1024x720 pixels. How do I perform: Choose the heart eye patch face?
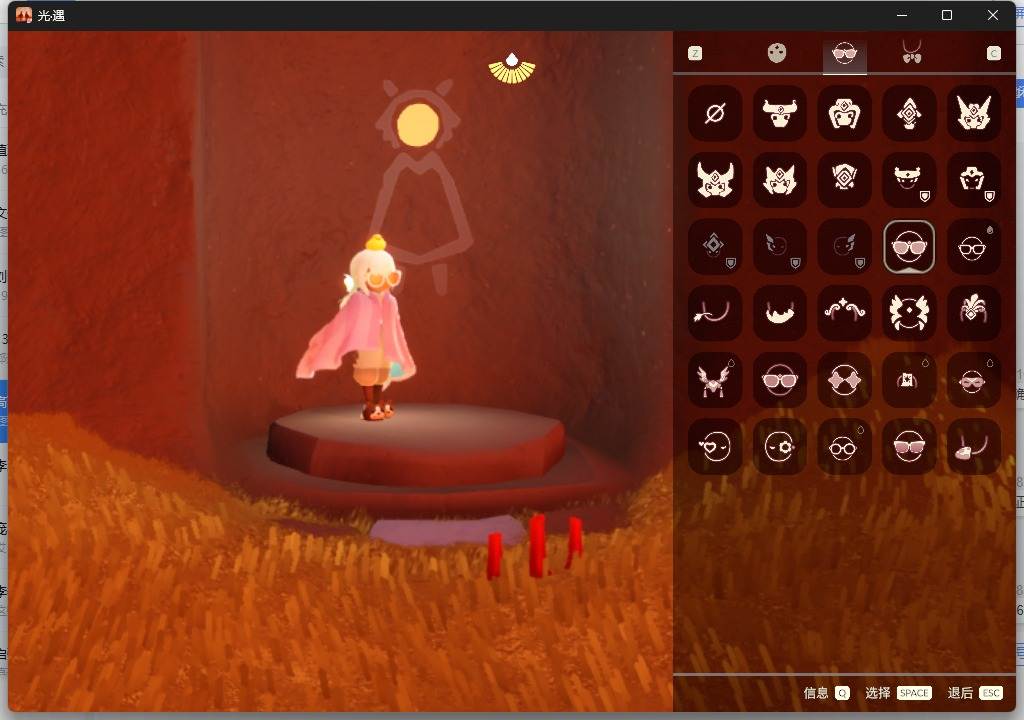[x=715, y=446]
